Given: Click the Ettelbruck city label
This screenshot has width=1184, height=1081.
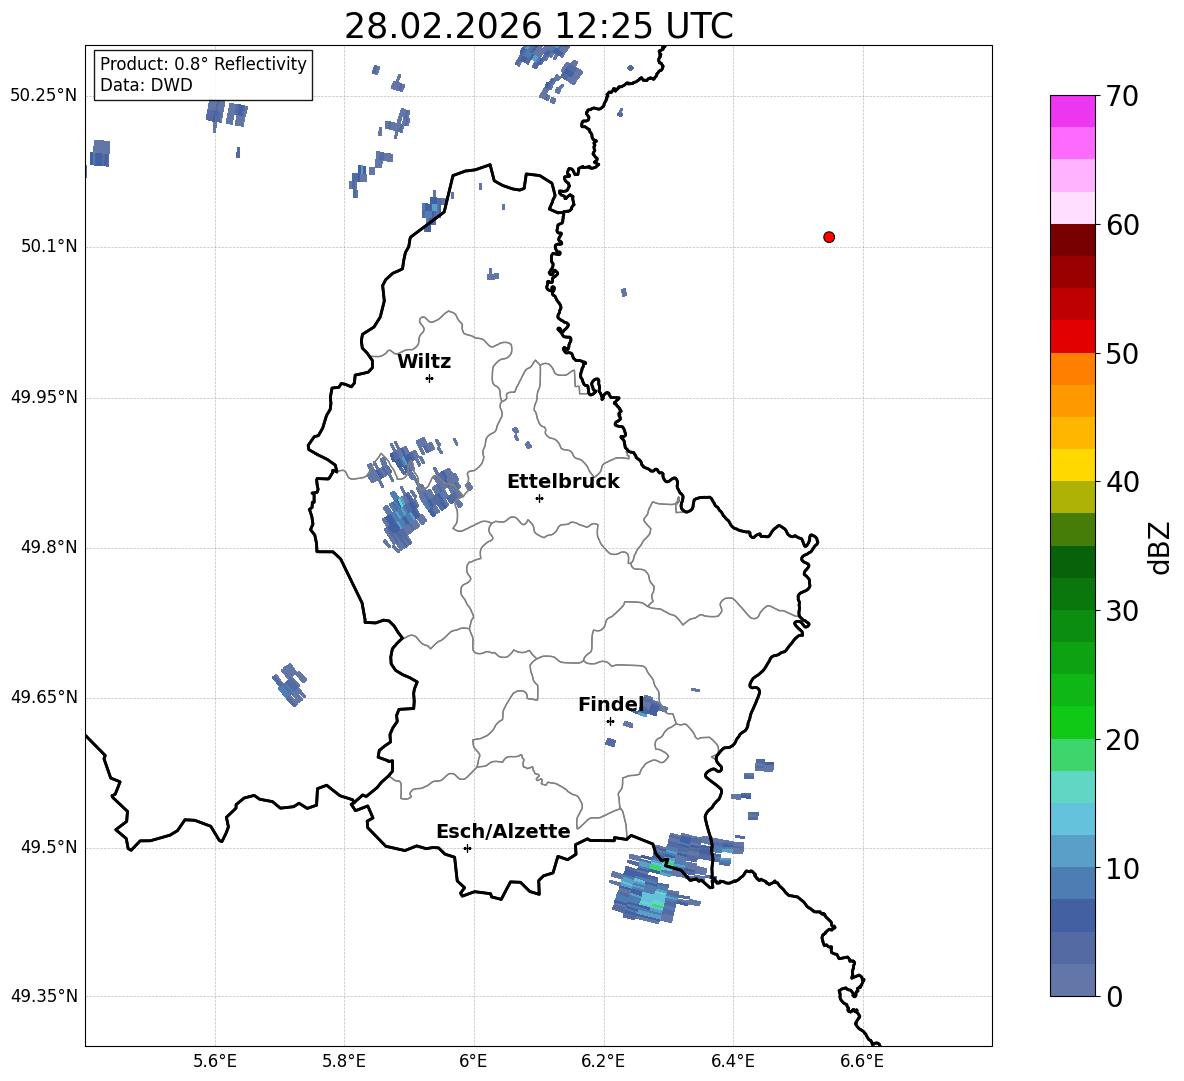Looking at the screenshot, I should click(563, 482).
